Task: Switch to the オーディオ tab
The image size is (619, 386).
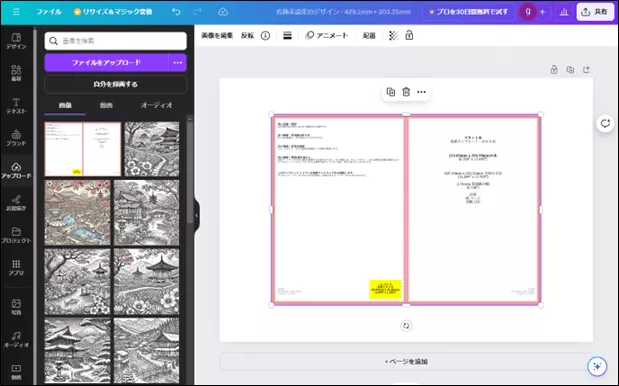Action: click(156, 105)
